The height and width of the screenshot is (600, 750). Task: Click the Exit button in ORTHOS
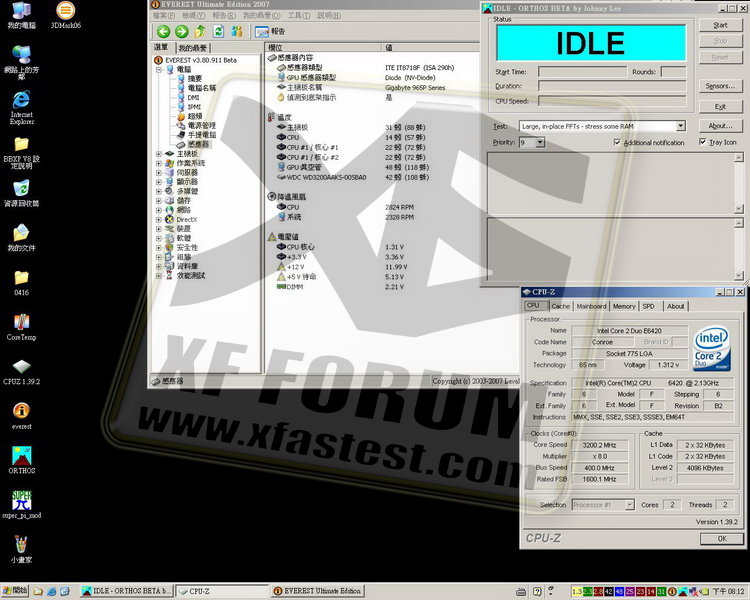tap(720, 107)
